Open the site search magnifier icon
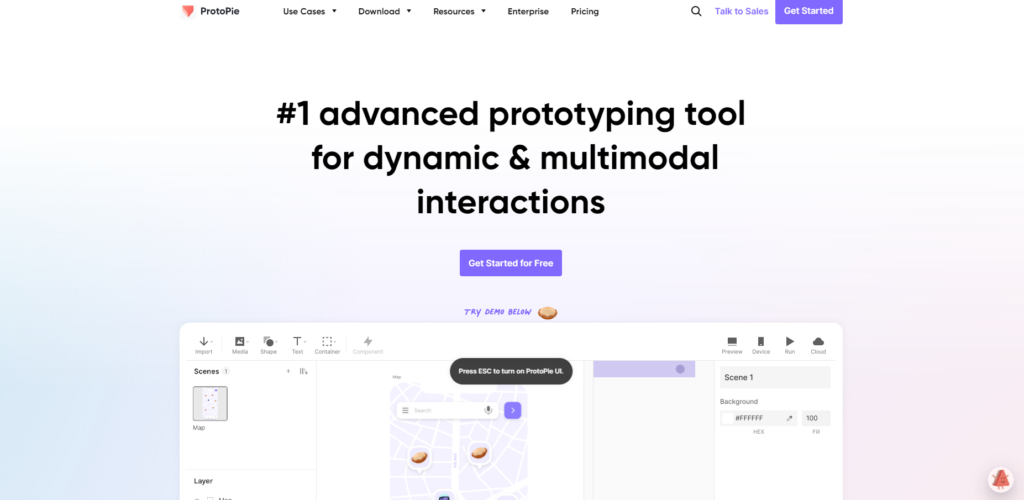Viewport: 1024px width, 500px height. coord(696,12)
